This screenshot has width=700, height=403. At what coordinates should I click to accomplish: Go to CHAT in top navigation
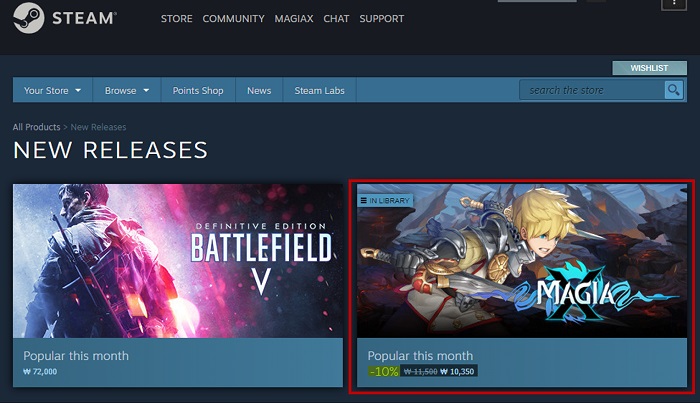[x=336, y=19]
